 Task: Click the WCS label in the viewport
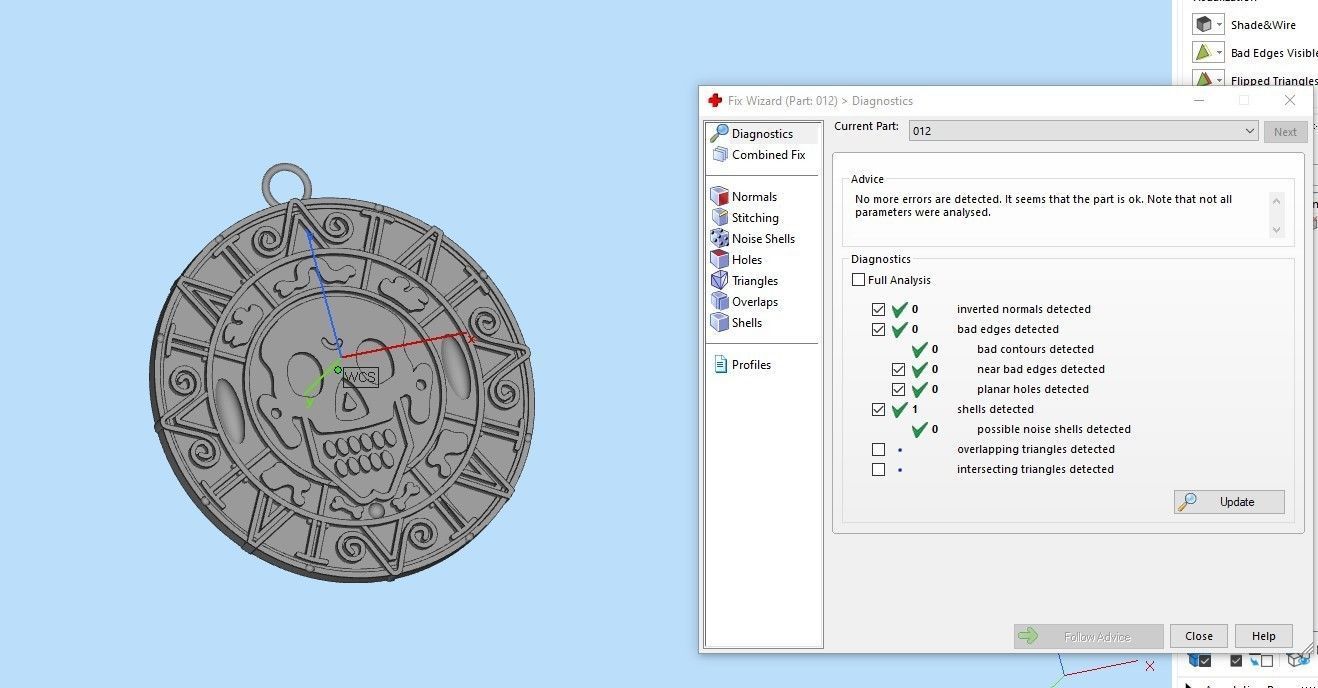coord(360,377)
